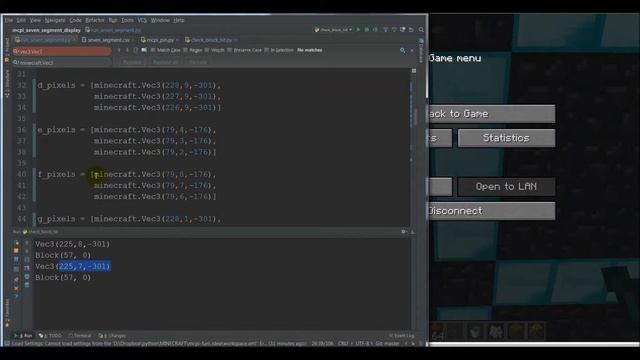
Task: Jump to the next occurrence with the find bar arrow
Action: pyautogui.click(x=127, y=50)
